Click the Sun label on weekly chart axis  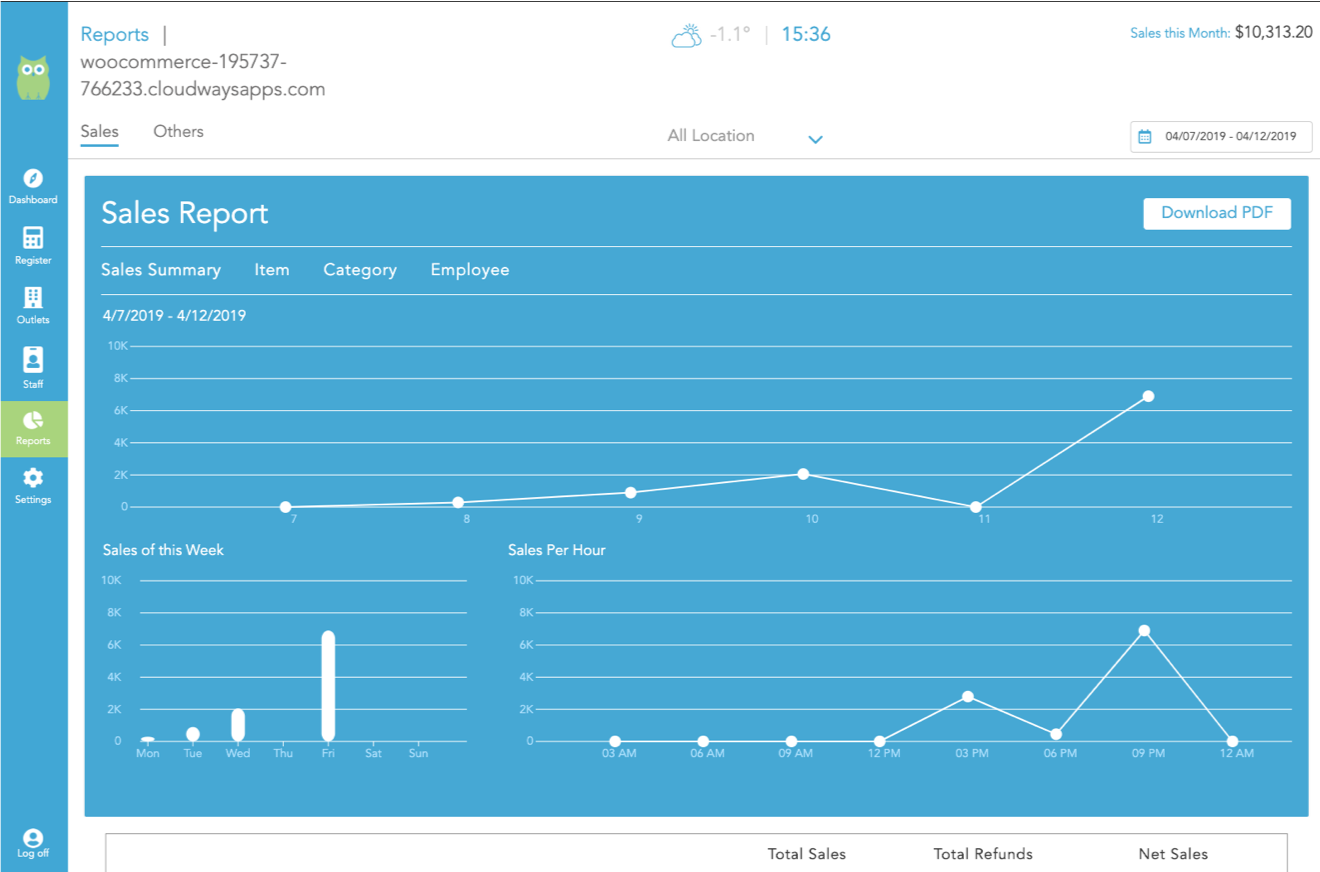point(418,753)
